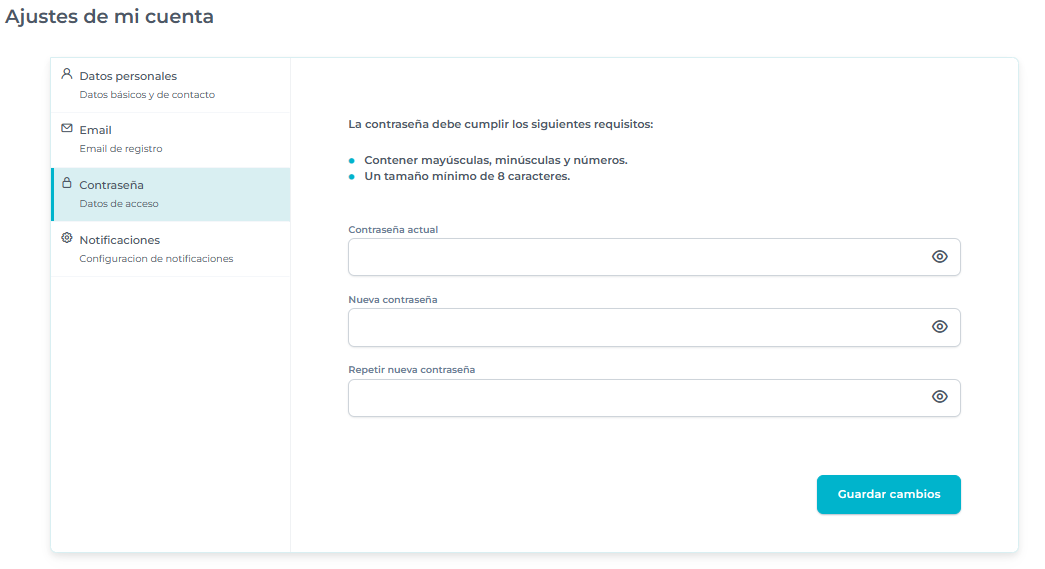Go to the Notificaciones section
Image resolution: width=1045 pixels, height=569 pixels.
click(x=119, y=240)
